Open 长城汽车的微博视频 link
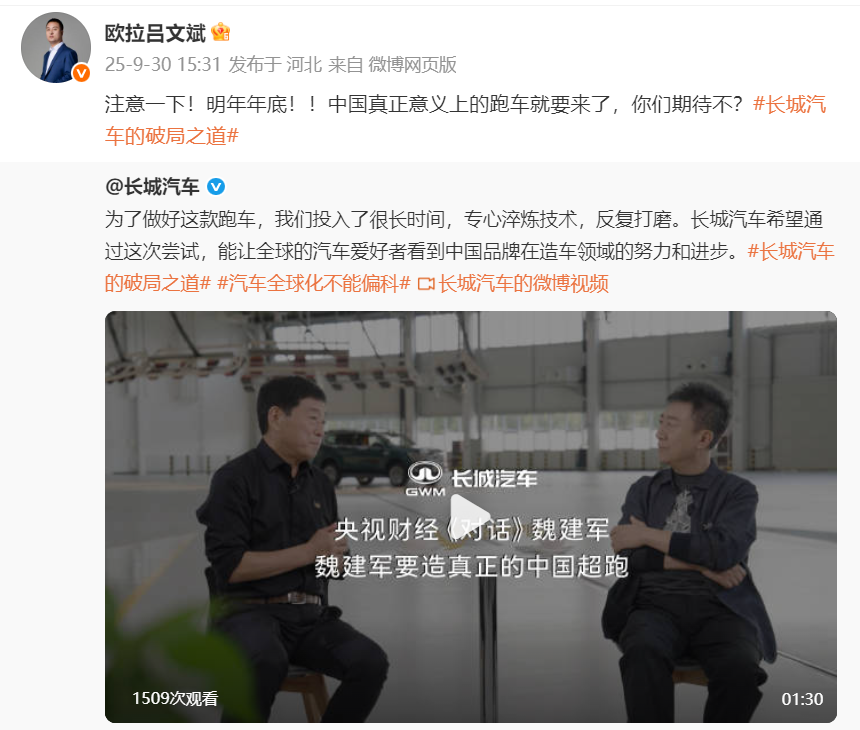Image resolution: width=860 pixels, height=730 pixels. click(523, 284)
